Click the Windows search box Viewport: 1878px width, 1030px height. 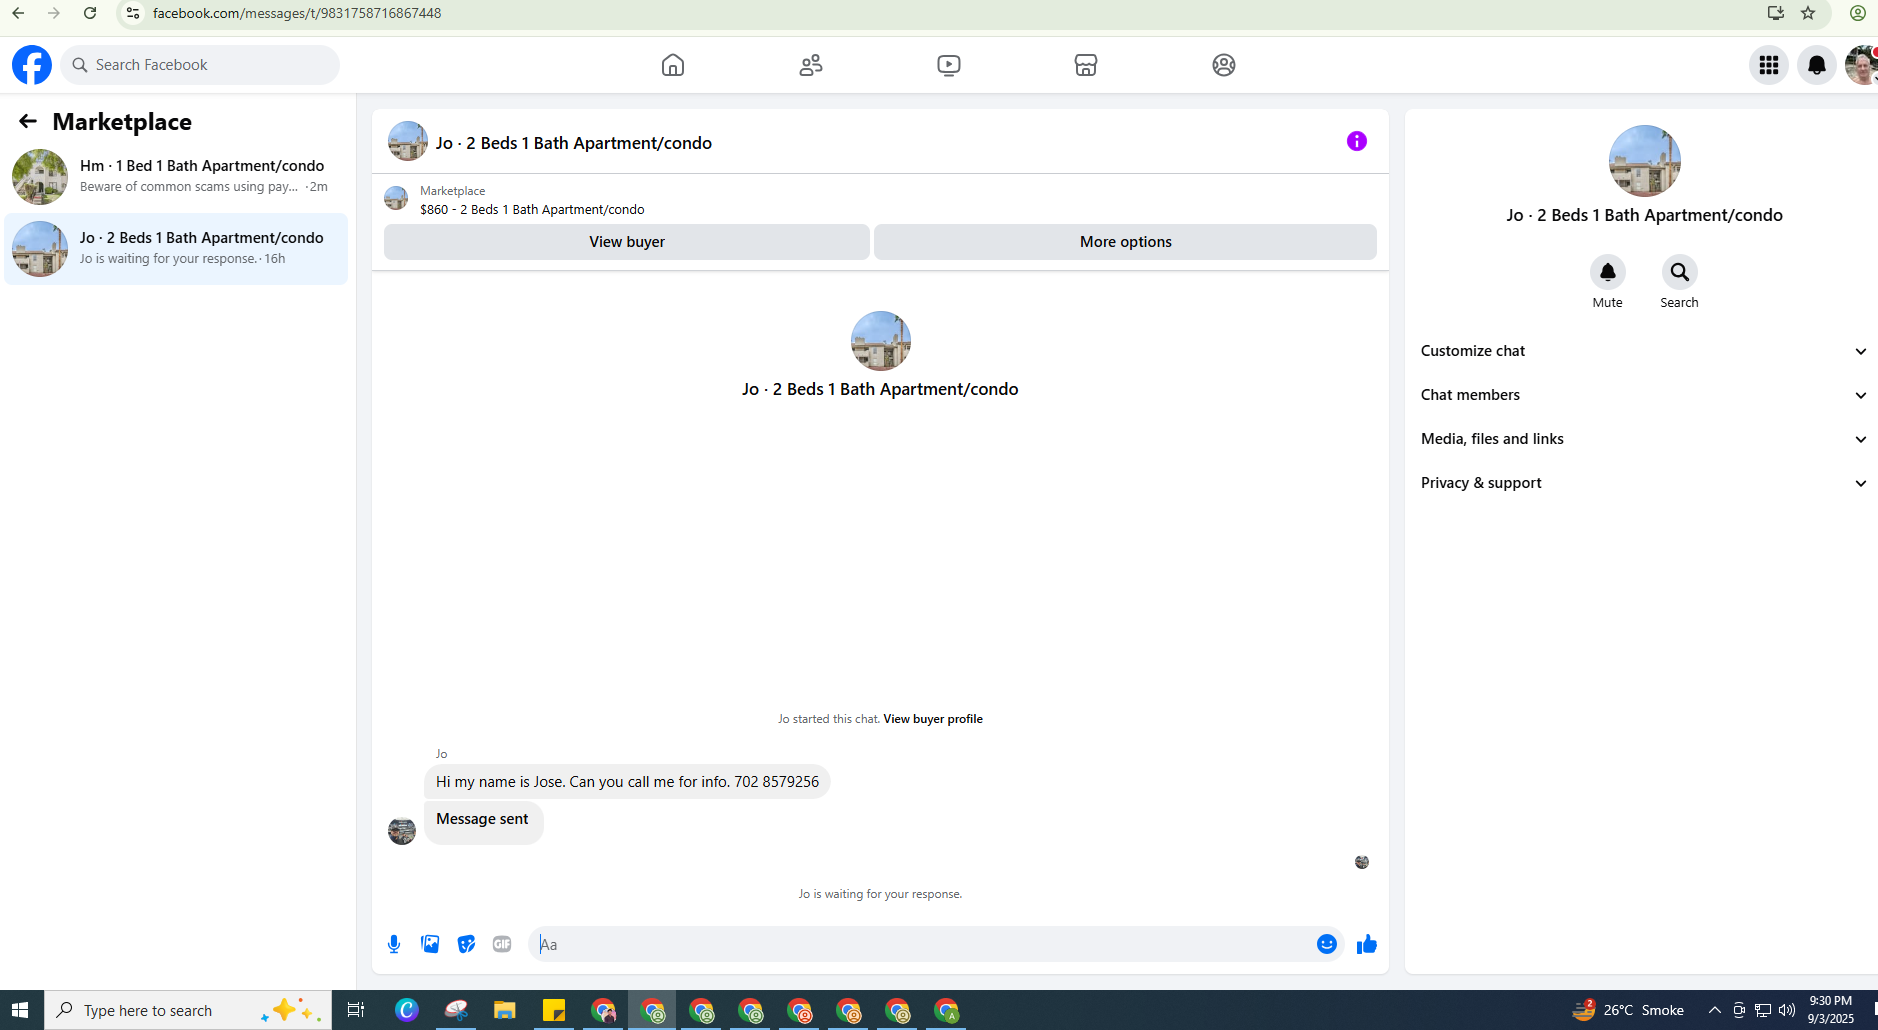(188, 1010)
